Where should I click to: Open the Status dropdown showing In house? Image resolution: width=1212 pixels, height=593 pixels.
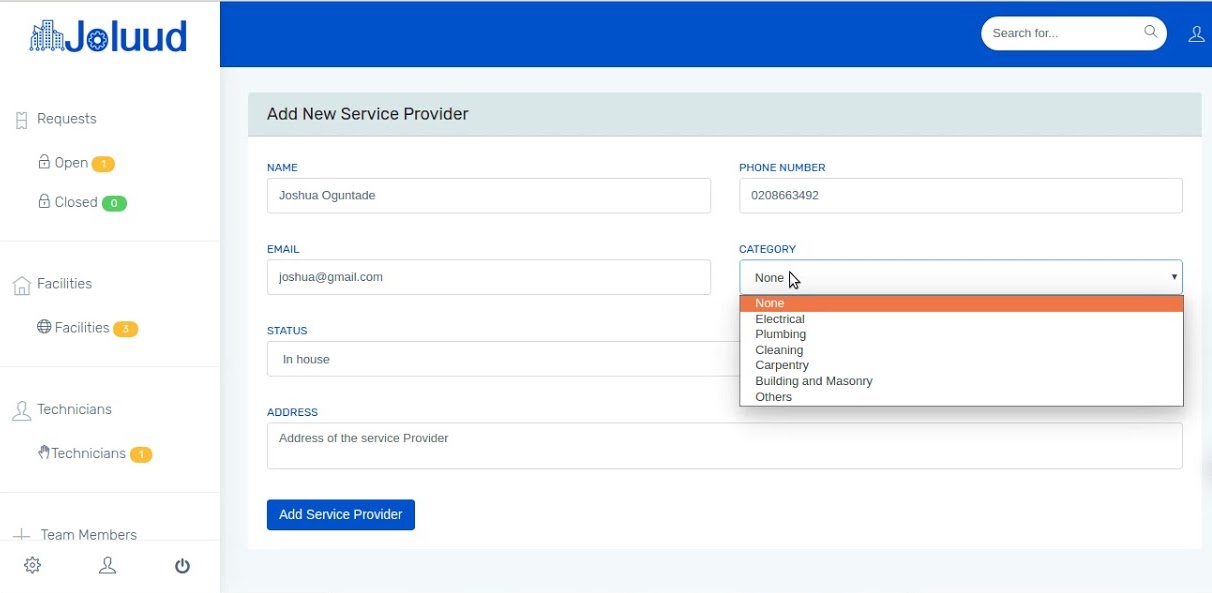[500, 359]
